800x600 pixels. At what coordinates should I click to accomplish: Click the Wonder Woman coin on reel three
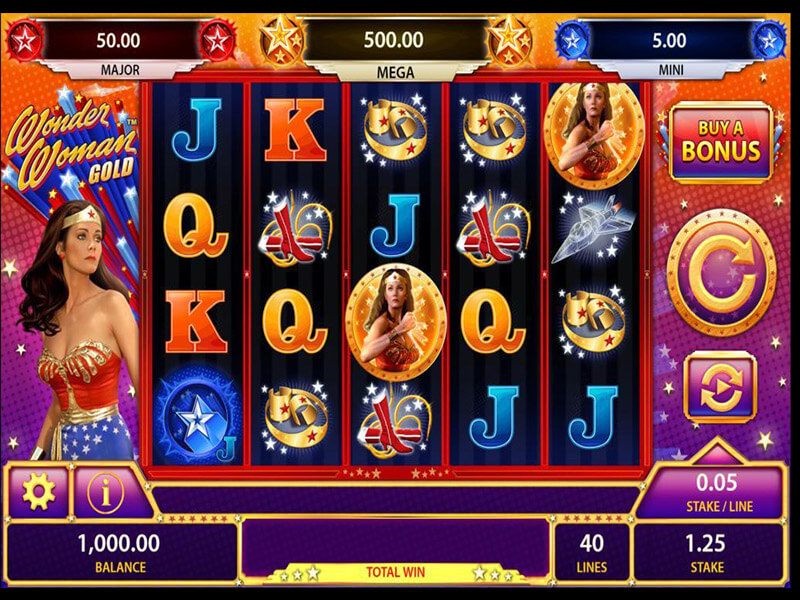point(396,321)
